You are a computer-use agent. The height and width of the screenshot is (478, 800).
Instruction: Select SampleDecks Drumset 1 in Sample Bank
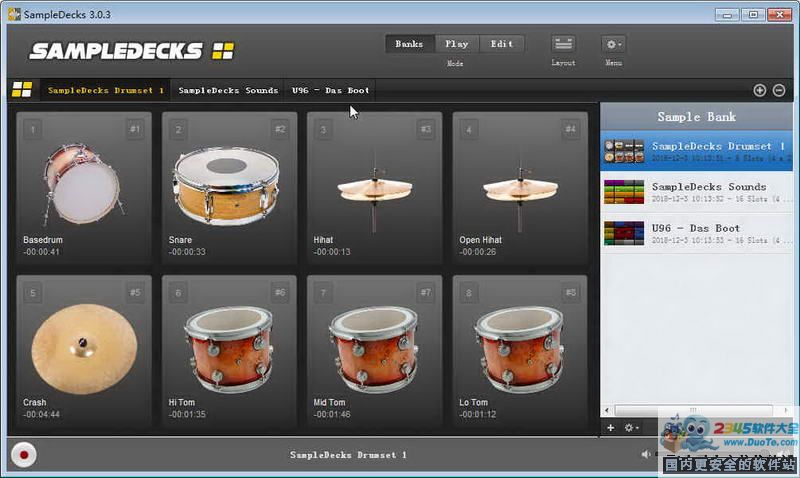point(696,152)
